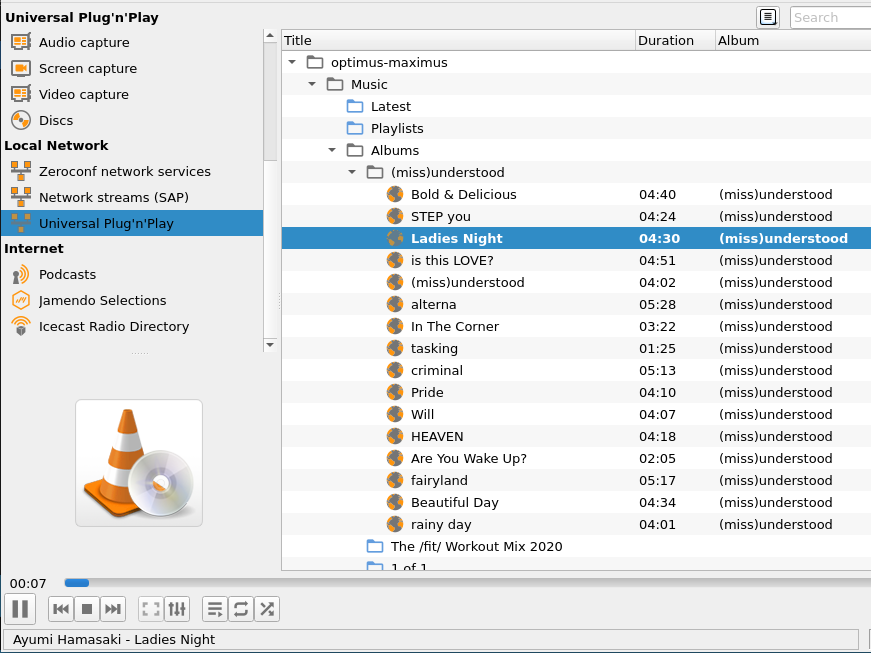Open Podcasts in the sidebar

click(x=67, y=274)
